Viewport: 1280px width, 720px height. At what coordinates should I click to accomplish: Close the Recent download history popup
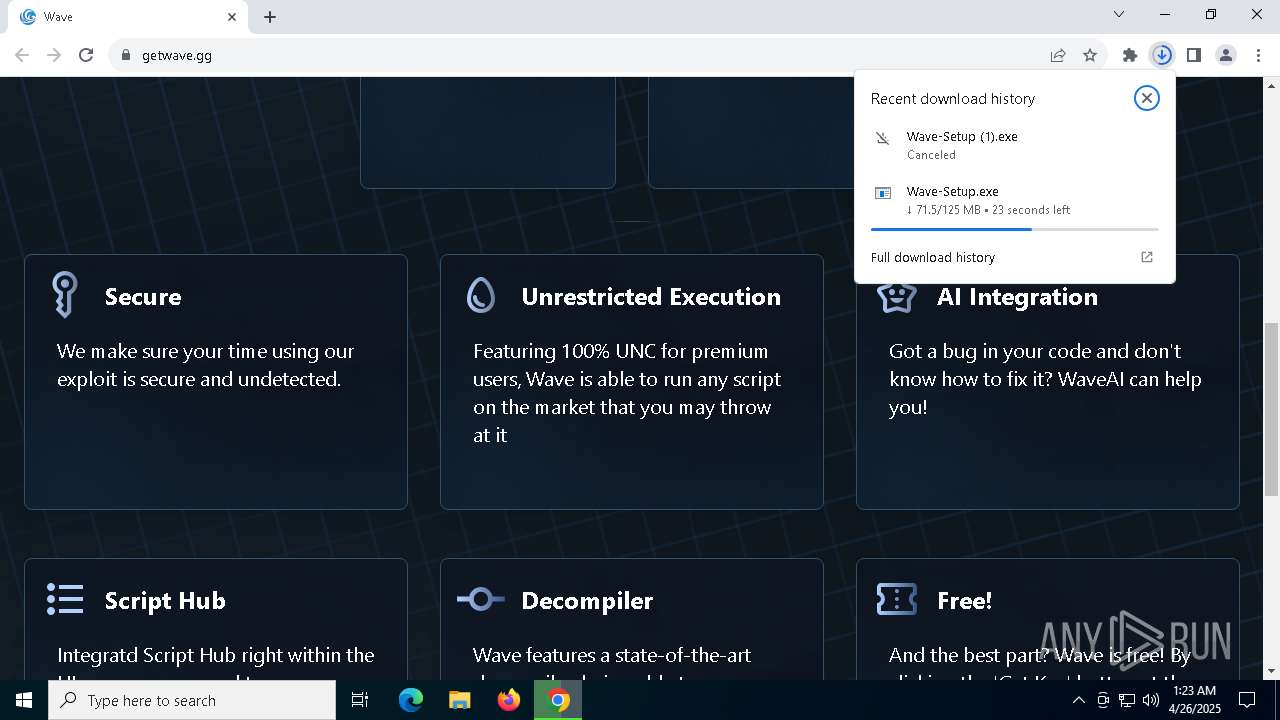pyautogui.click(x=1147, y=98)
